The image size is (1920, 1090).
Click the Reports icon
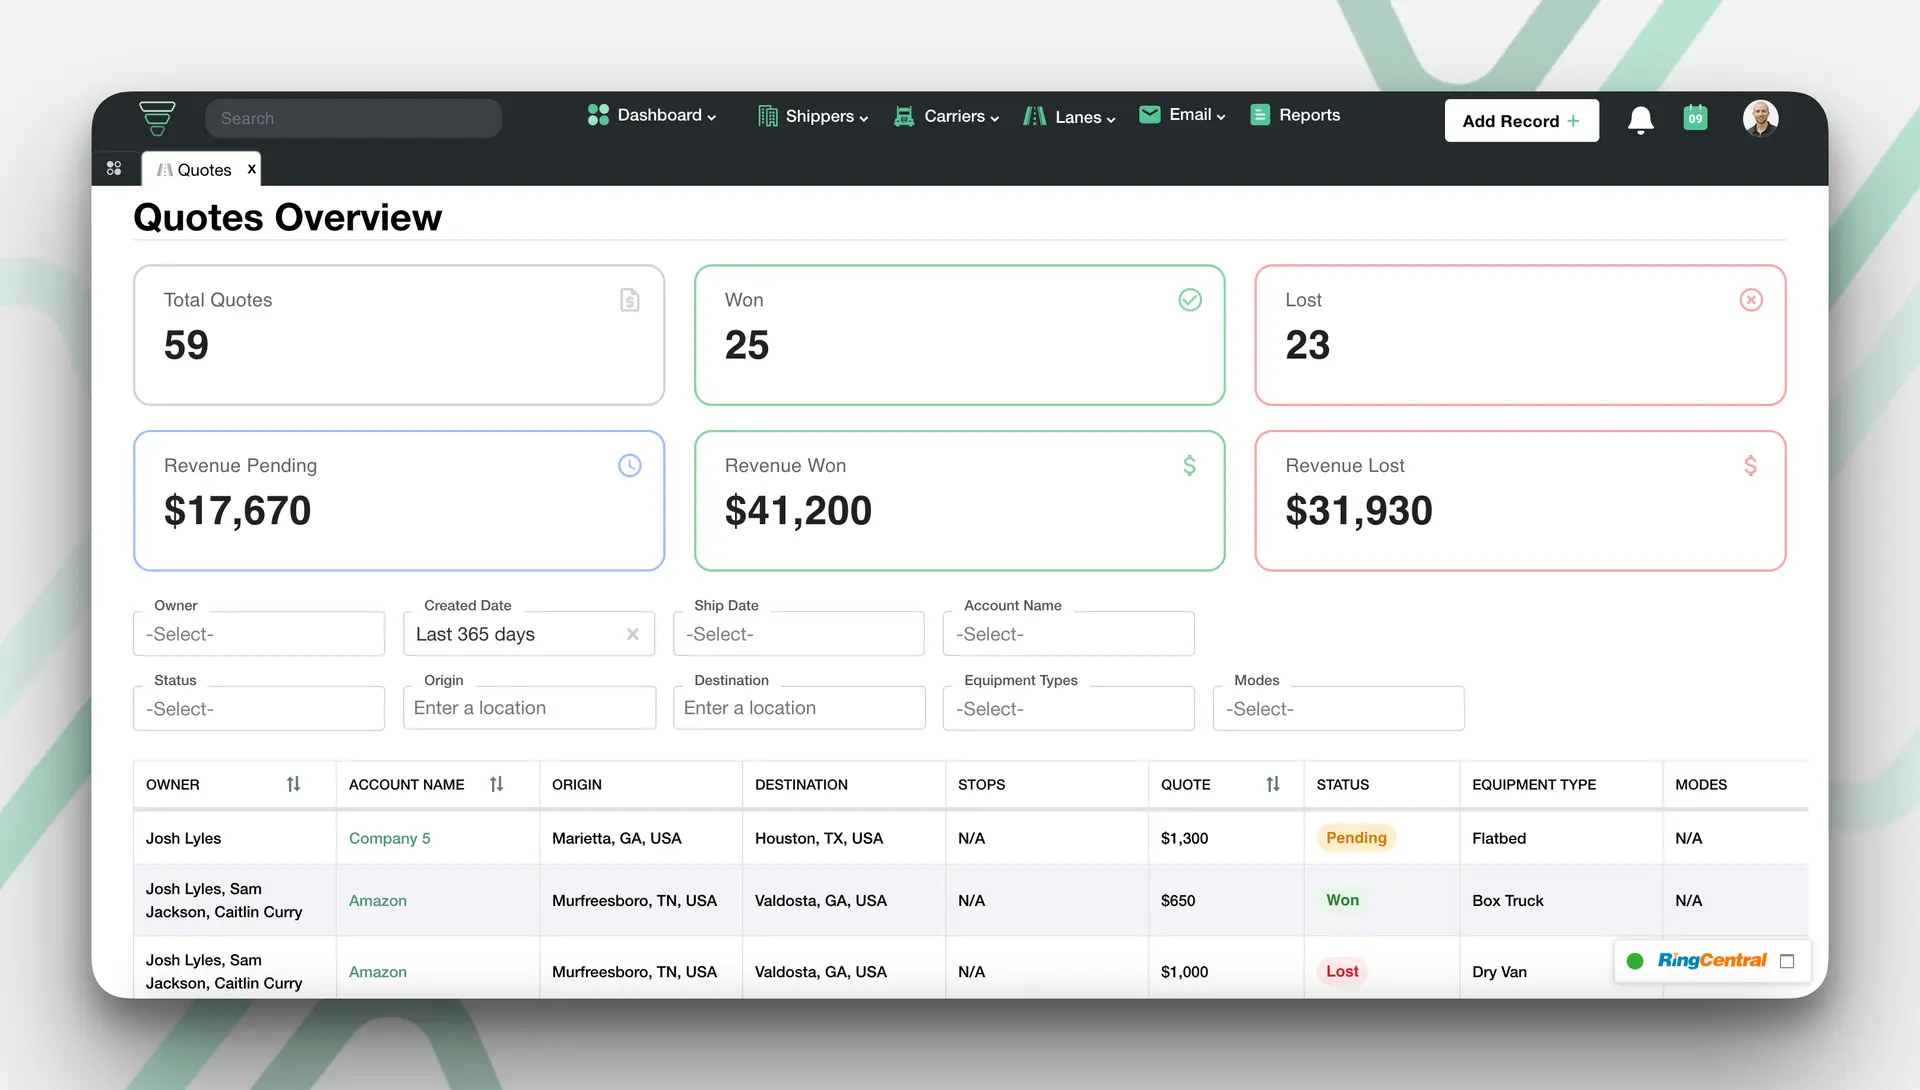tap(1259, 114)
